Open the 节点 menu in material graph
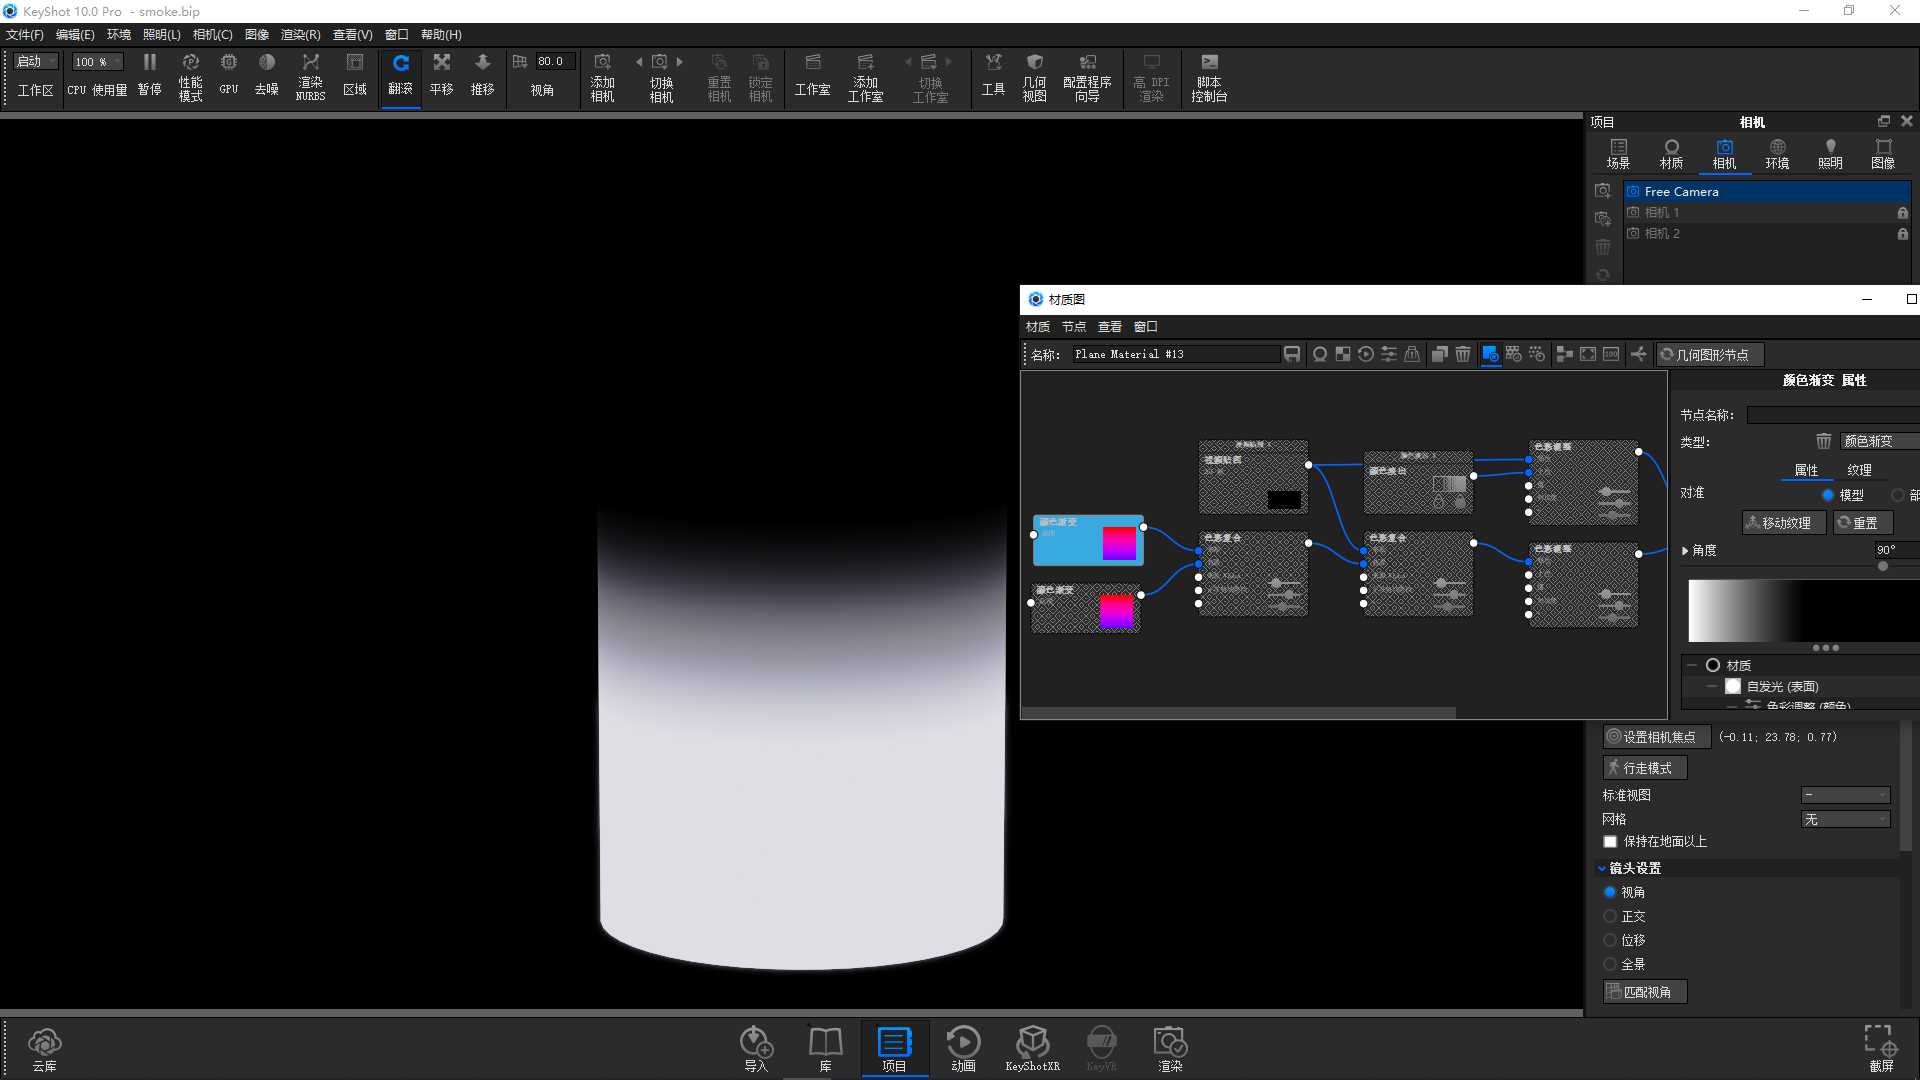Viewport: 1920px width, 1080px height. tap(1073, 326)
